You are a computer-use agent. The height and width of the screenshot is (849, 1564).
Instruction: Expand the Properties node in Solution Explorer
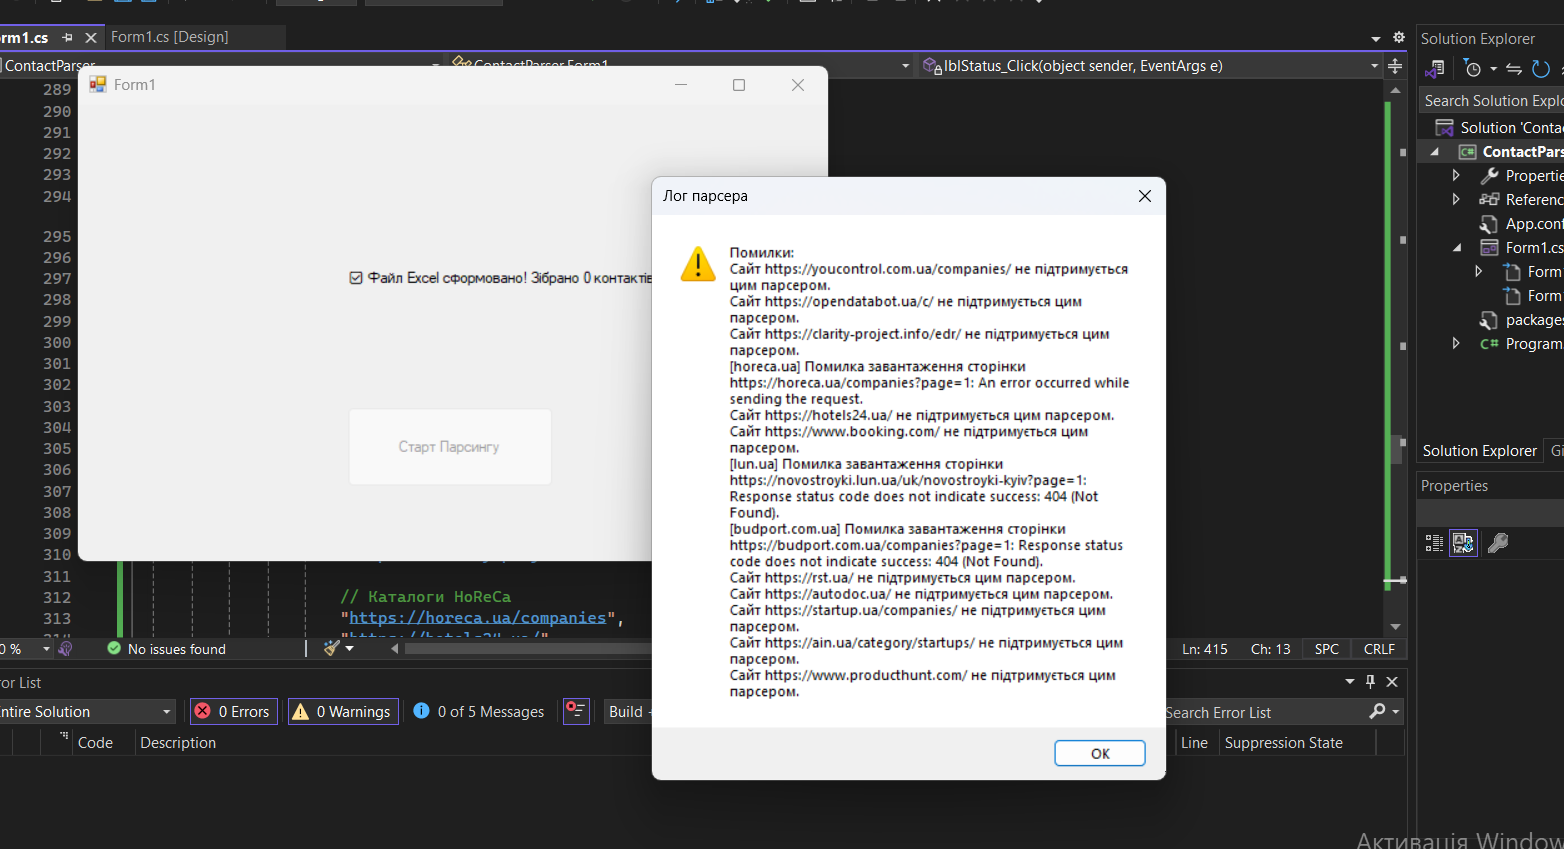pos(1456,176)
